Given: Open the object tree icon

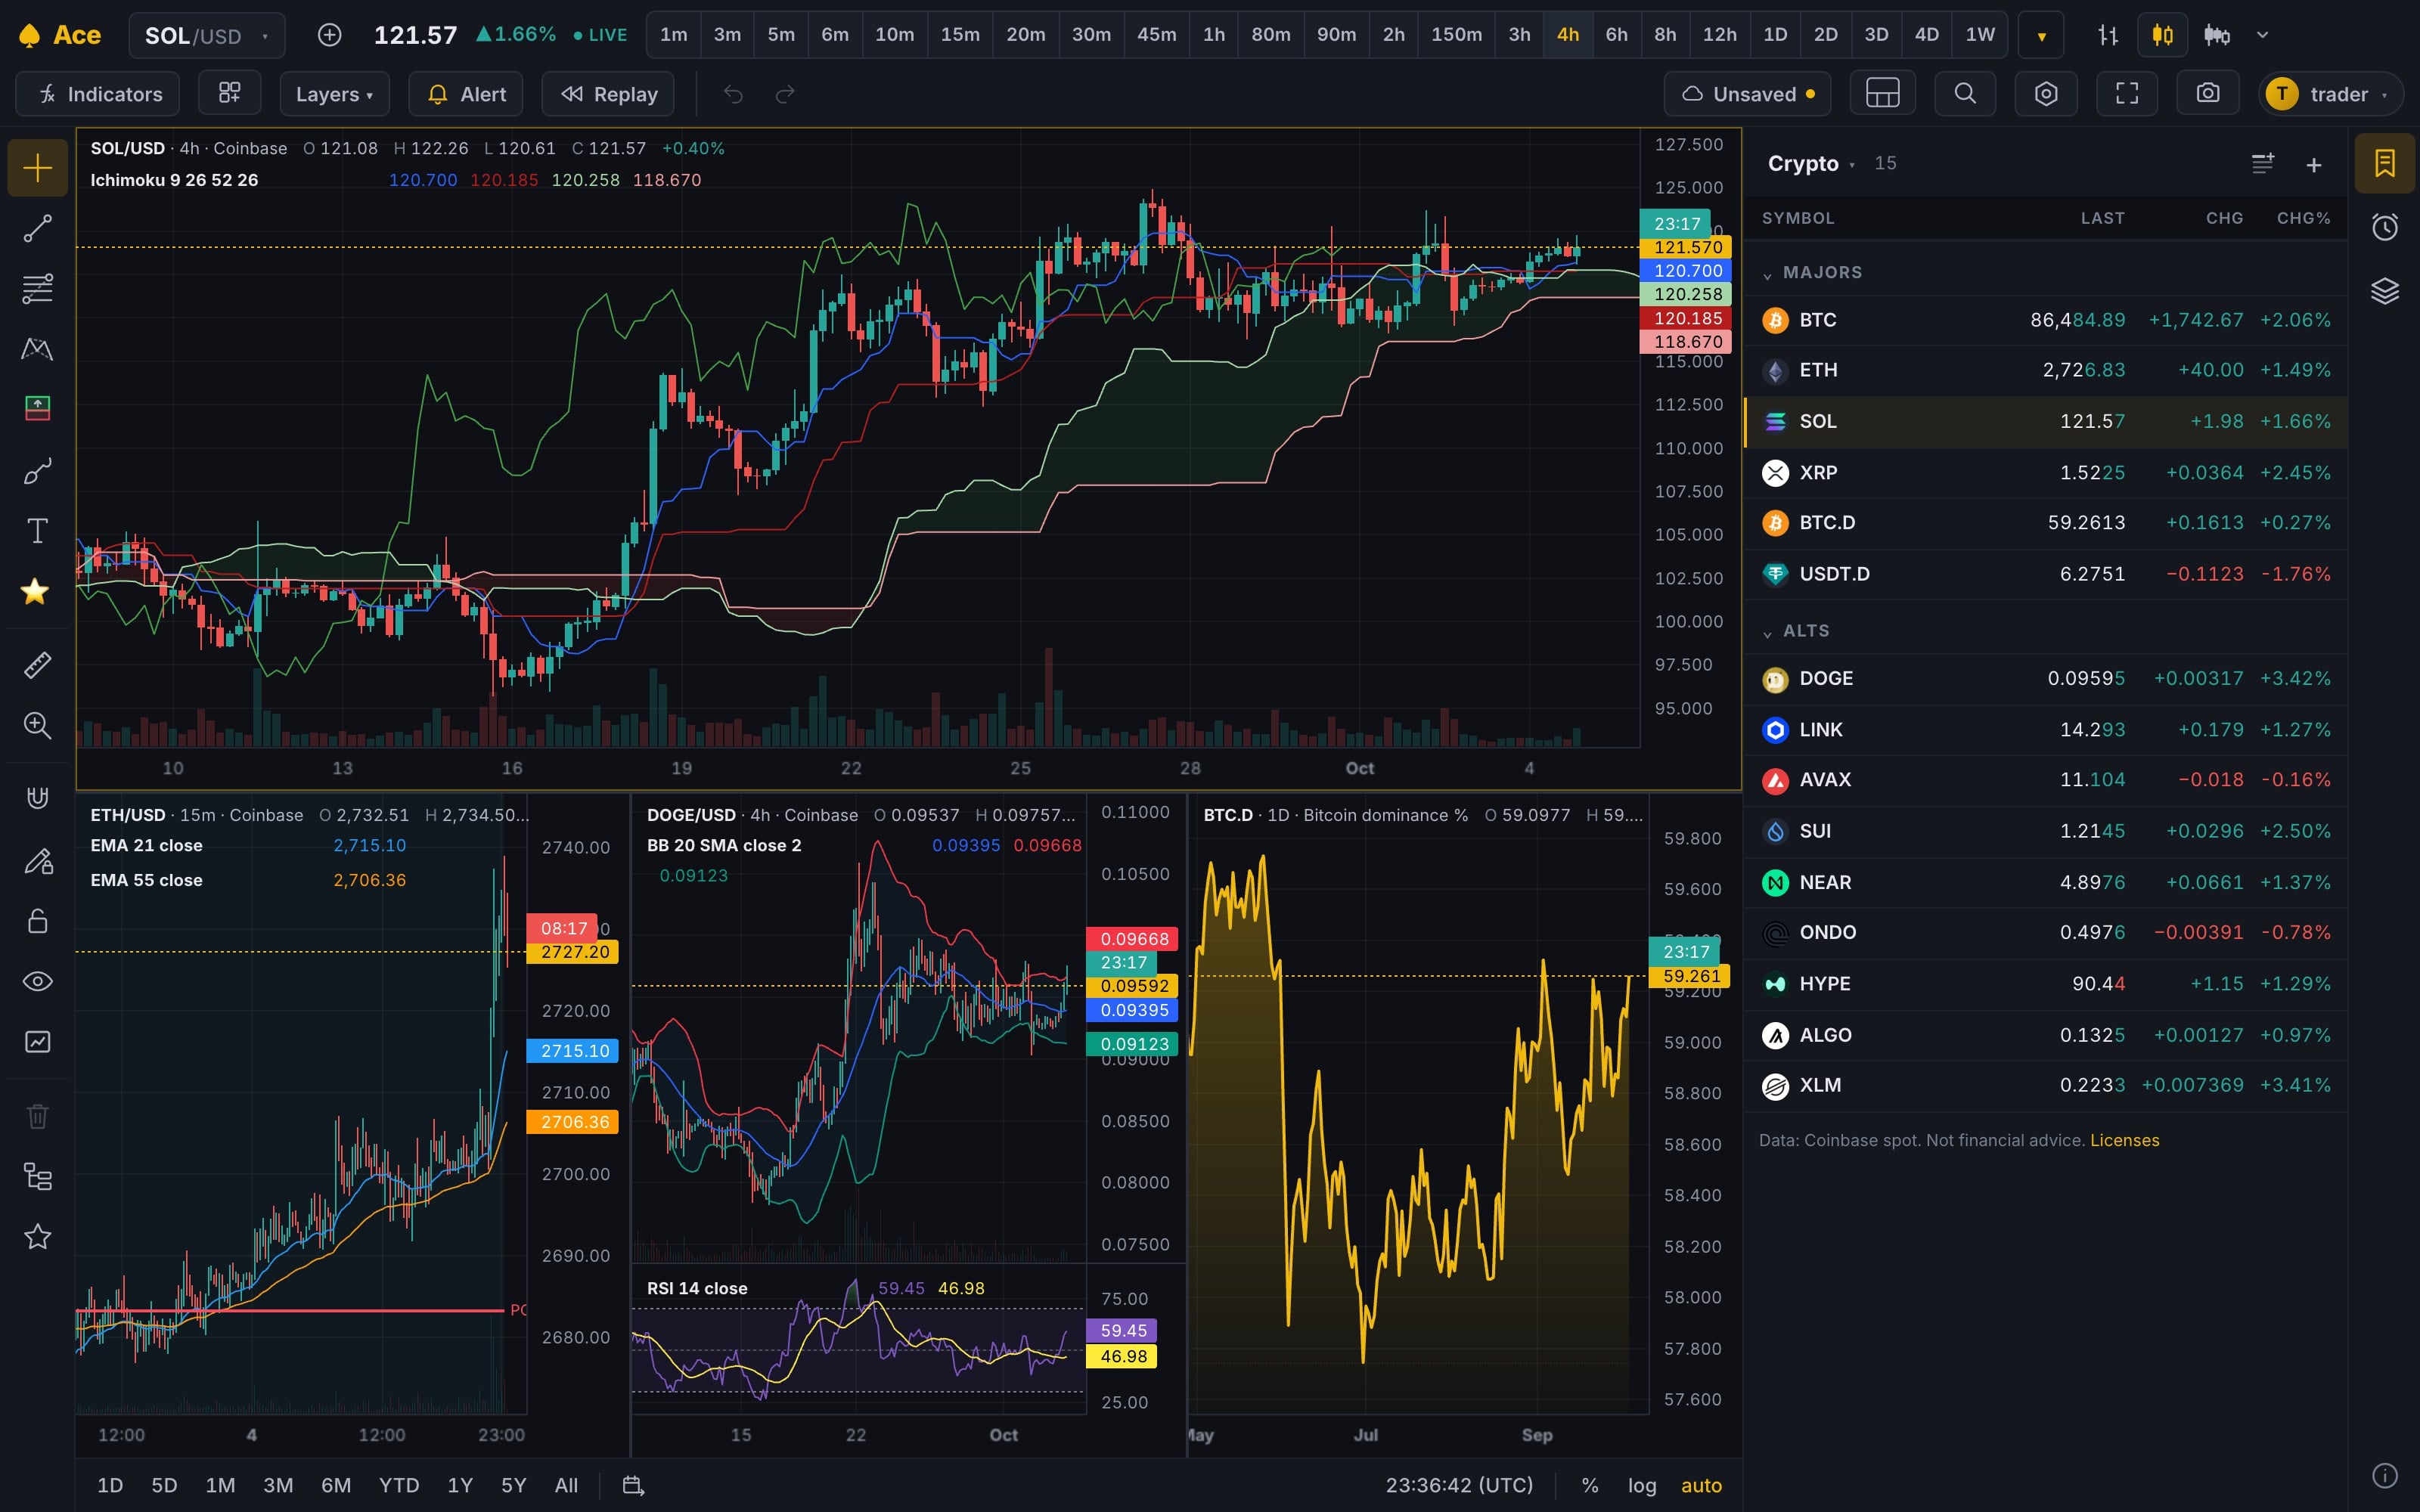Looking at the screenshot, I should [37, 1177].
